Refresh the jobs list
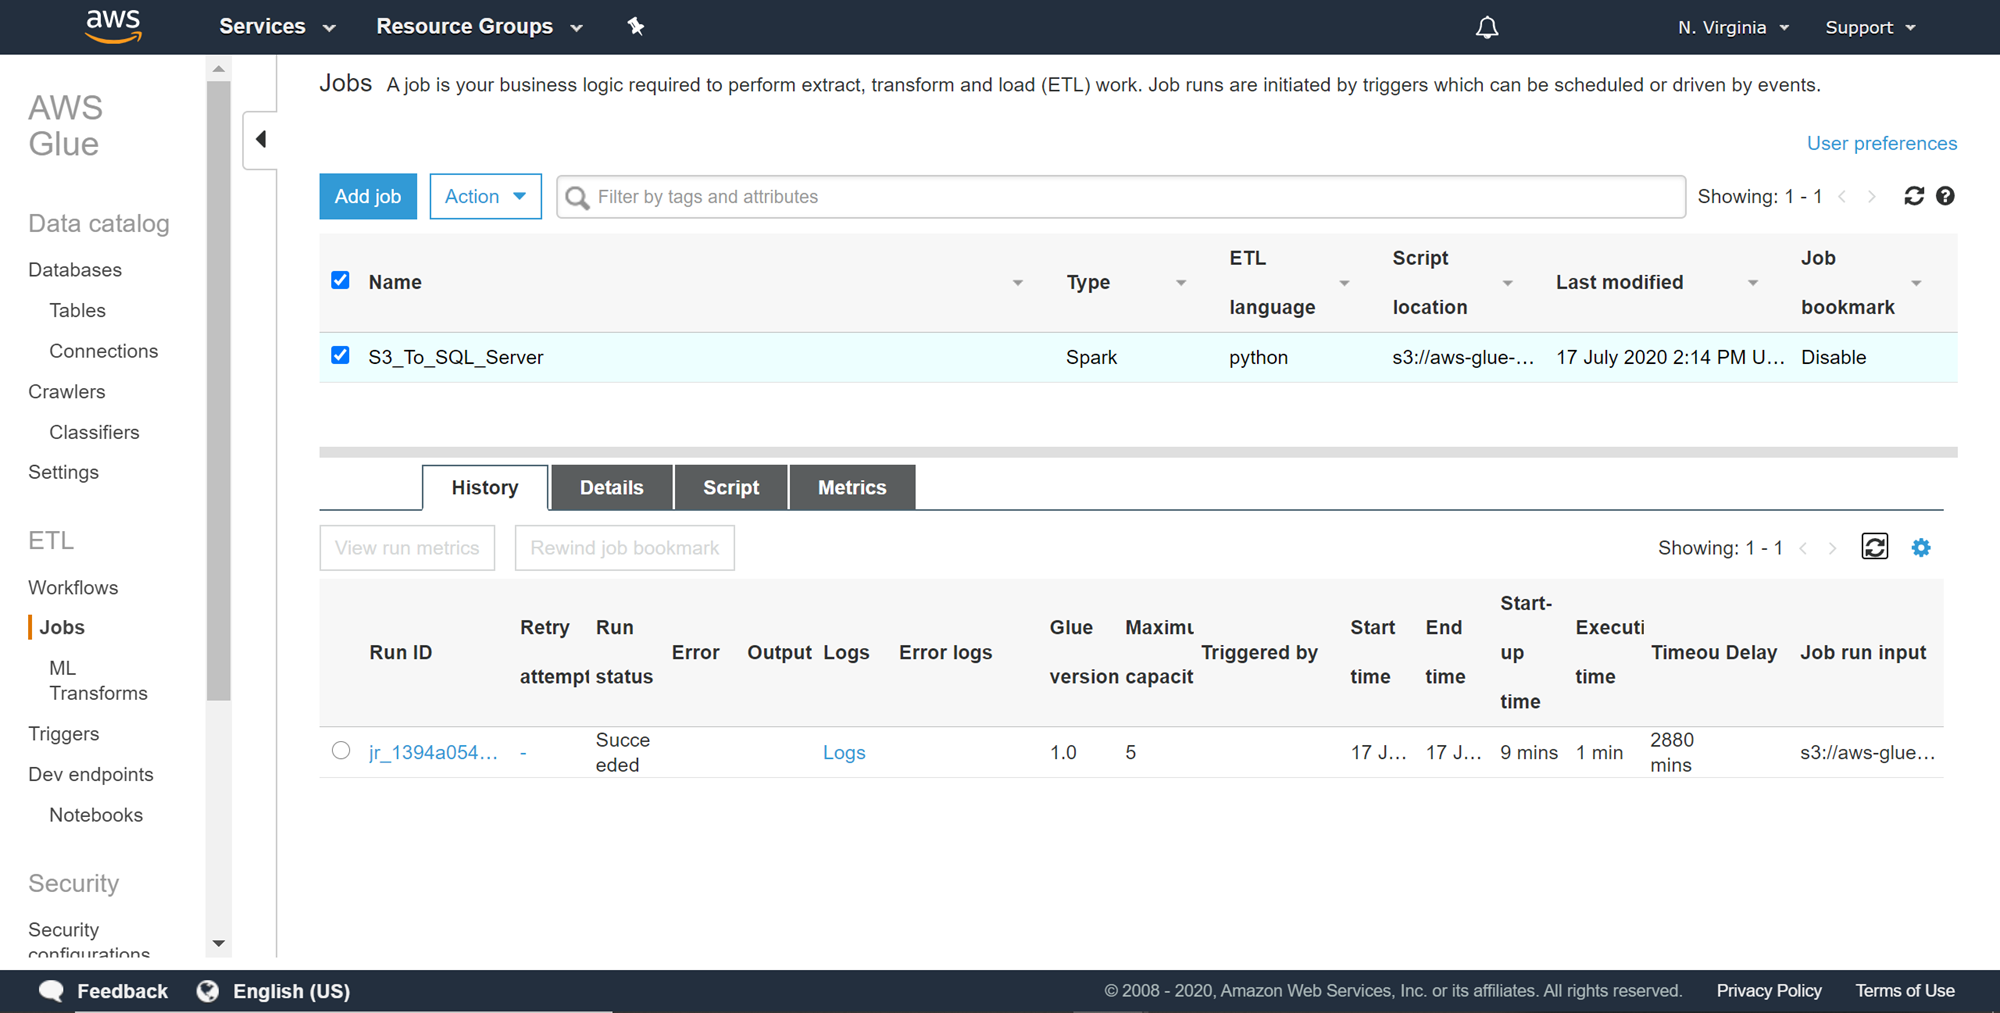 (x=1913, y=196)
